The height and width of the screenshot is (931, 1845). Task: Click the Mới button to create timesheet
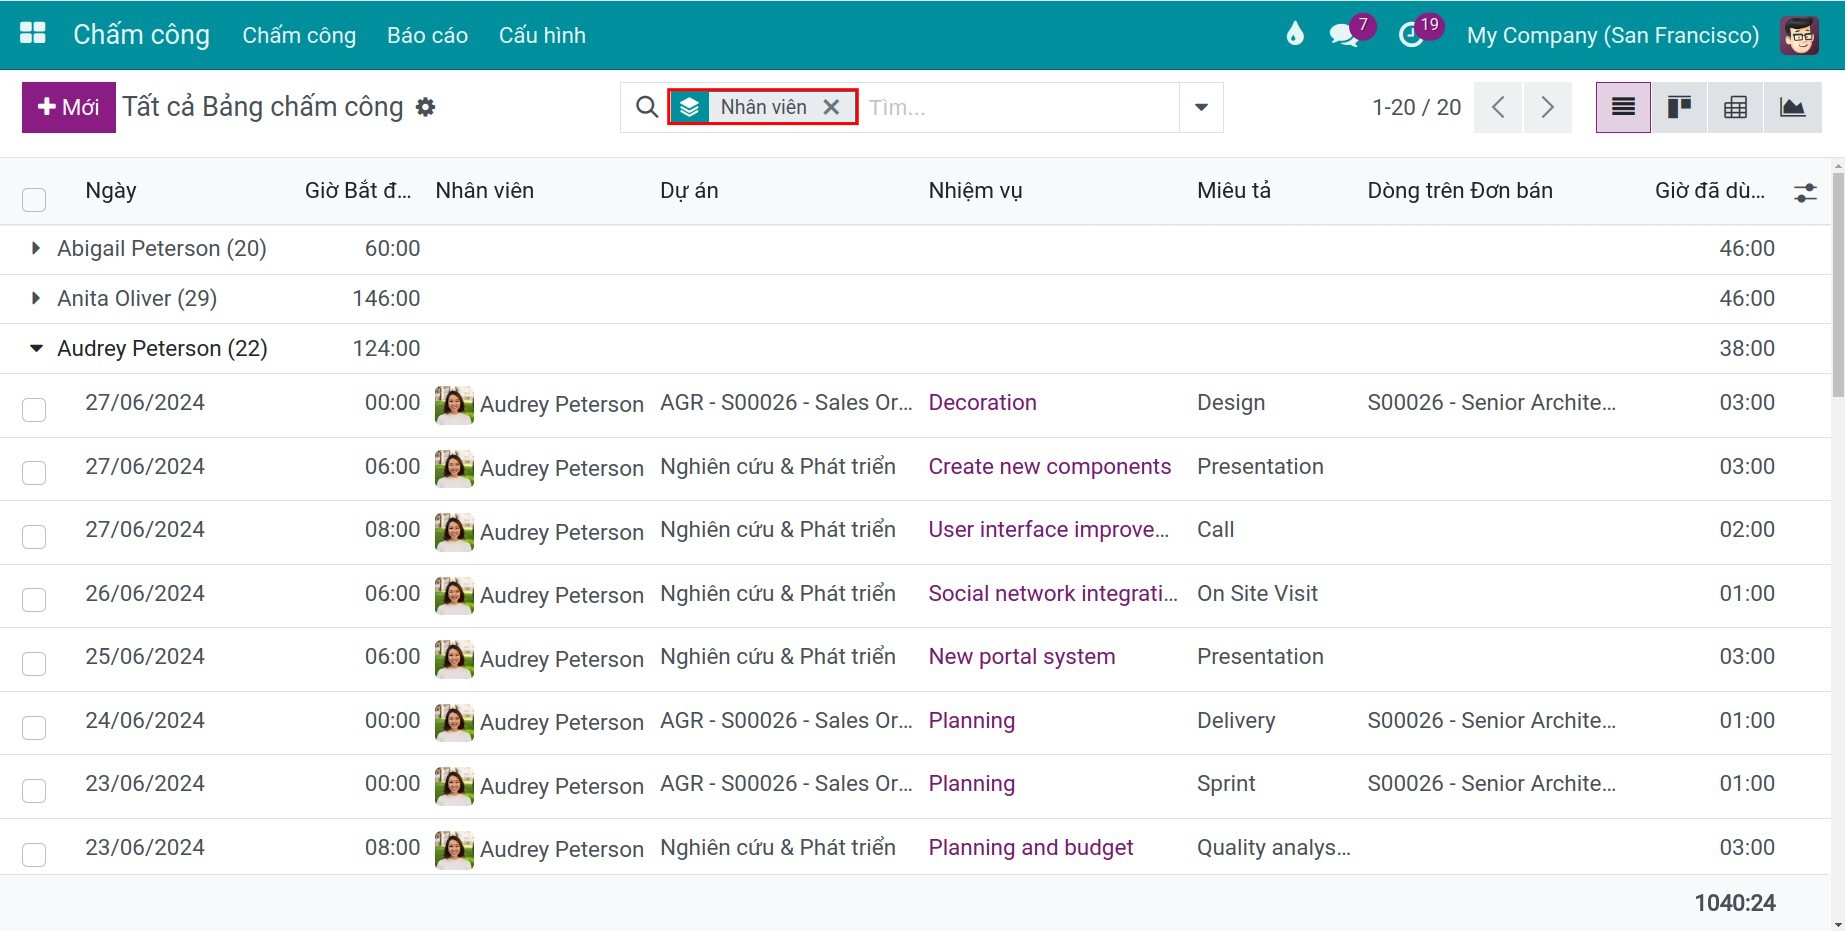[x=69, y=107]
